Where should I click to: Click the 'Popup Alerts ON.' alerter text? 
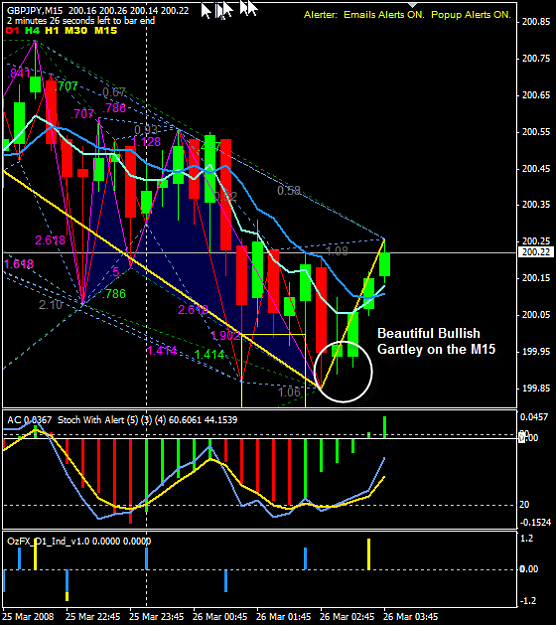click(x=471, y=15)
